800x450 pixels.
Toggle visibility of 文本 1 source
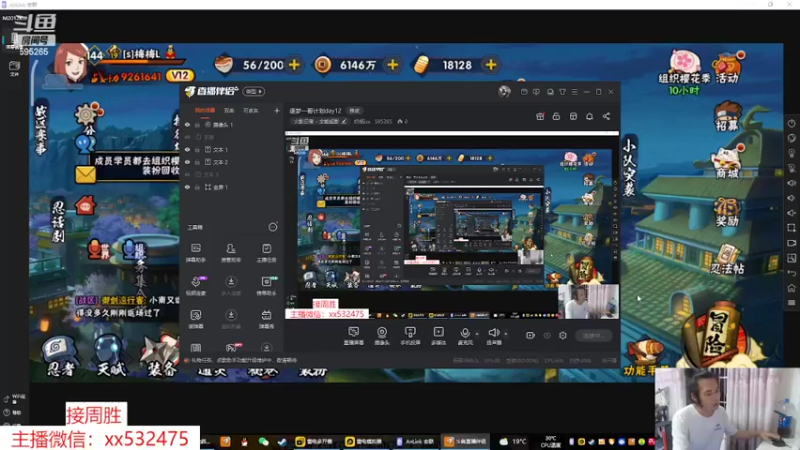click(x=187, y=149)
